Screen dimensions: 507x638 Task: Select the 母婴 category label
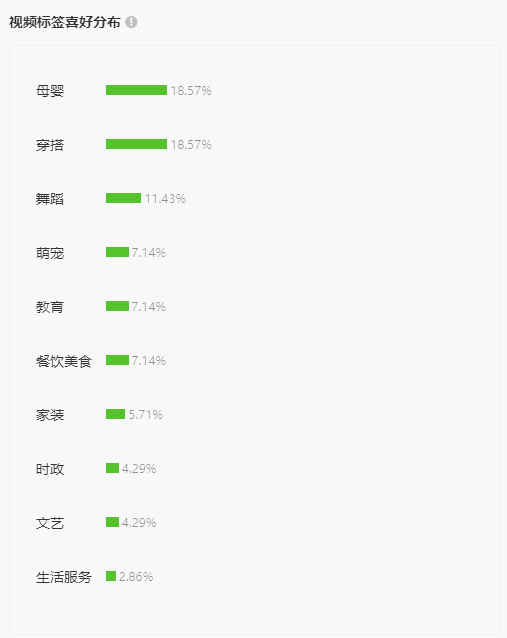click(50, 90)
